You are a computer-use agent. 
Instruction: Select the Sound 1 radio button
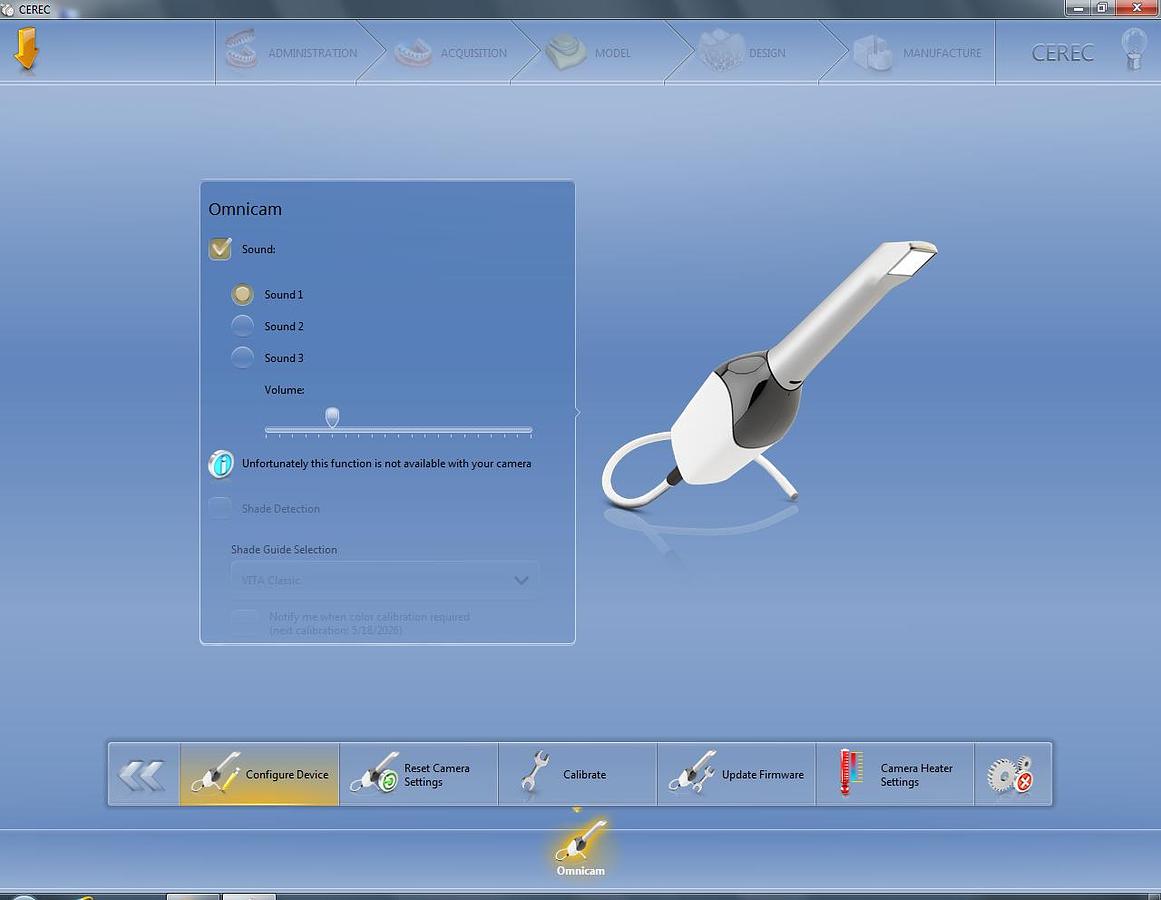pyautogui.click(x=242, y=295)
